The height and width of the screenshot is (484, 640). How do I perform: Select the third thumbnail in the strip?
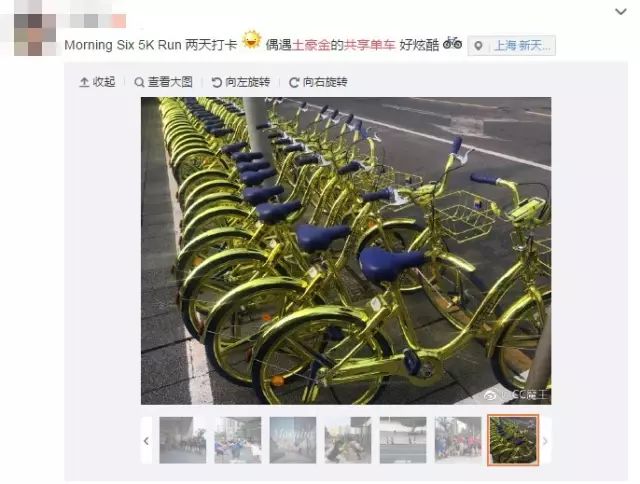coord(293,440)
